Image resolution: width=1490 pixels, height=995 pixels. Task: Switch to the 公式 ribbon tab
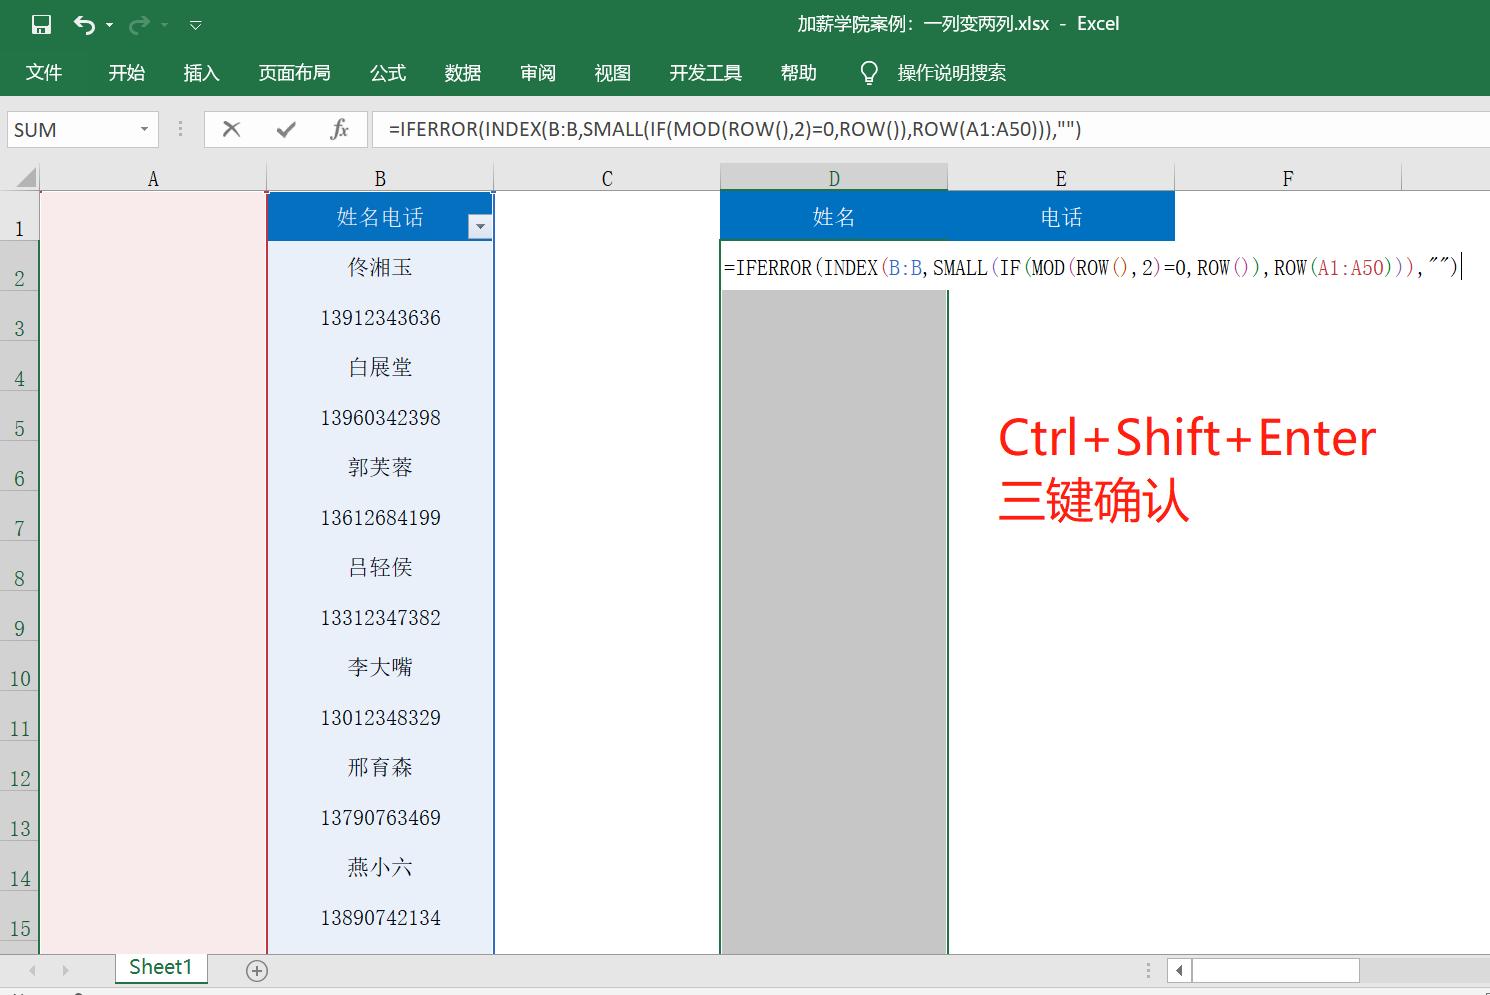387,71
